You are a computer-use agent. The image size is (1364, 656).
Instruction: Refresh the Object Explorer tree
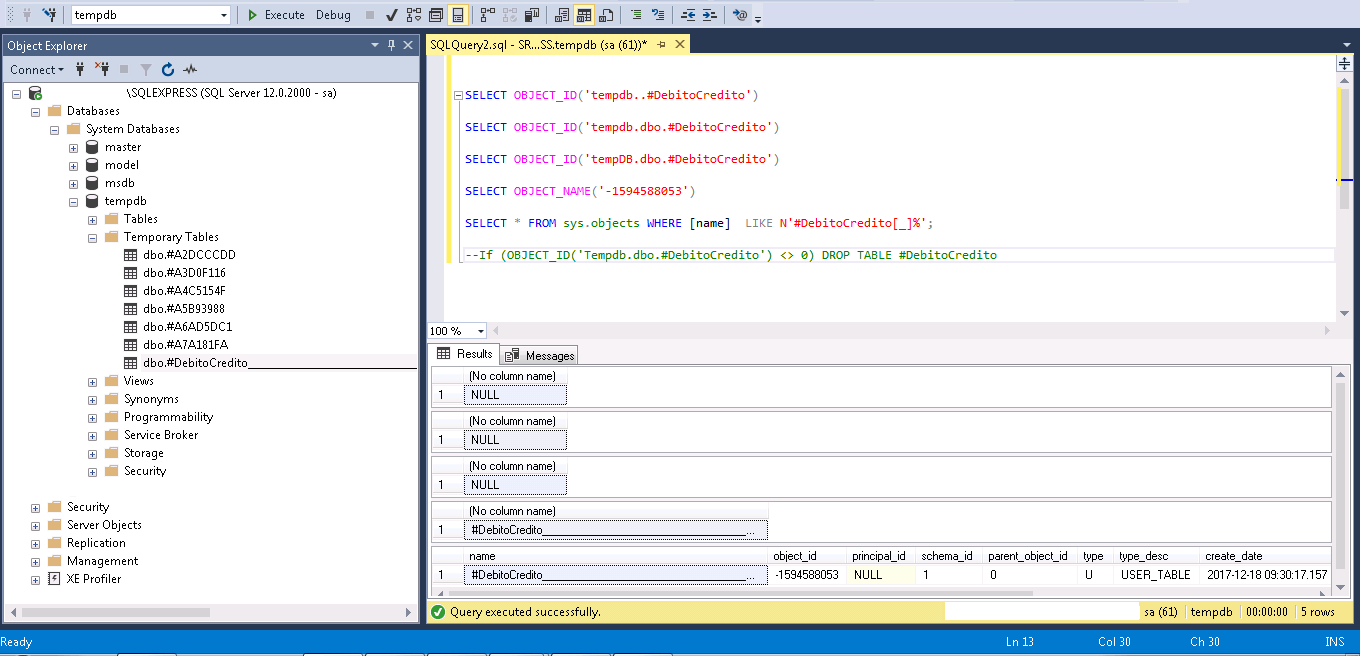pyautogui.click(x=166, y=69)
